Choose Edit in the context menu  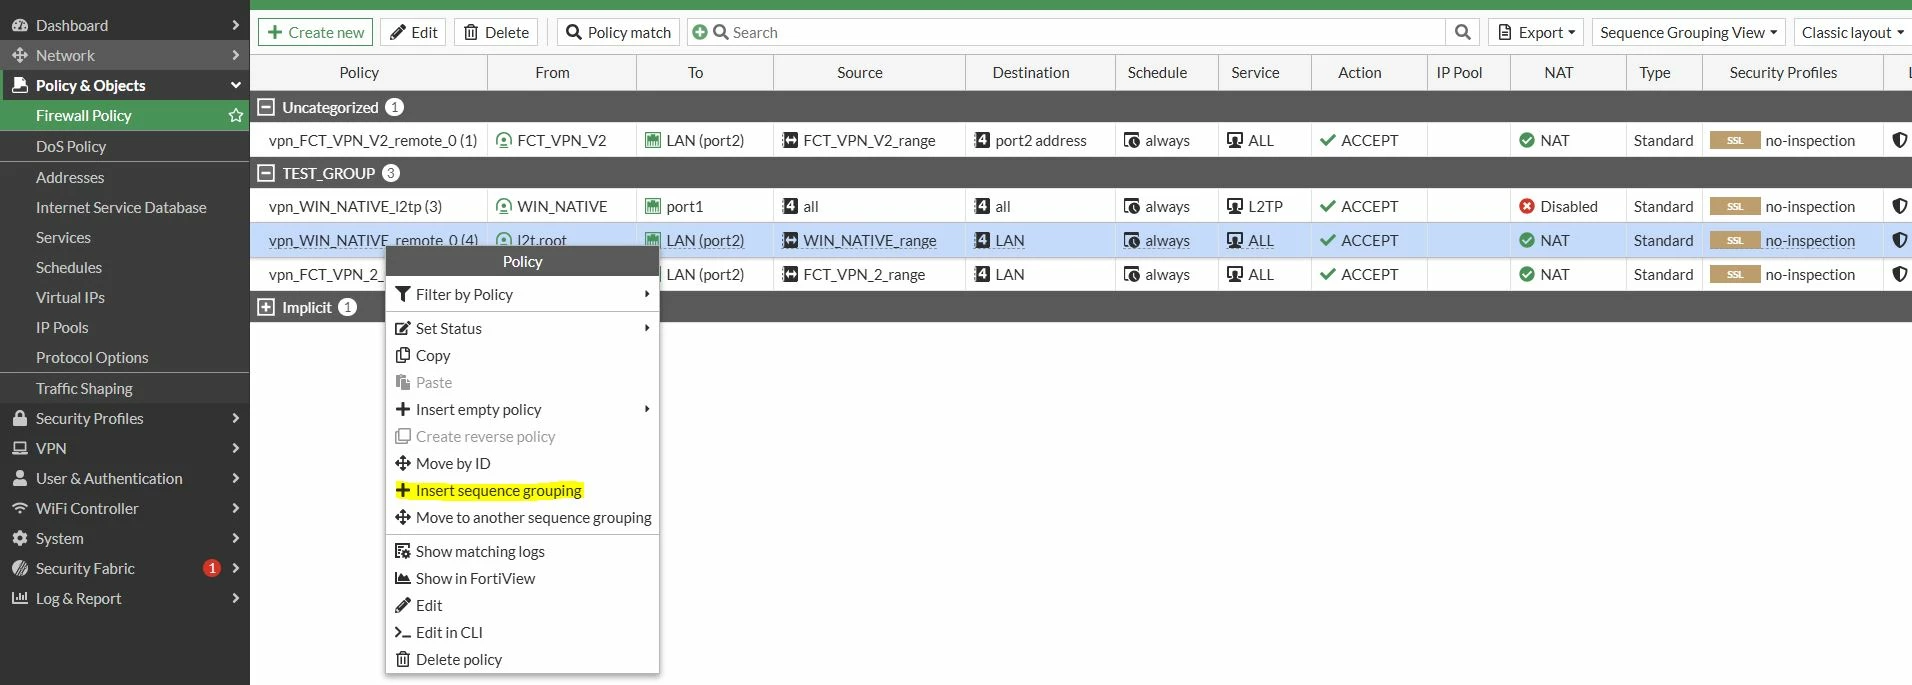tap(522, 605)
